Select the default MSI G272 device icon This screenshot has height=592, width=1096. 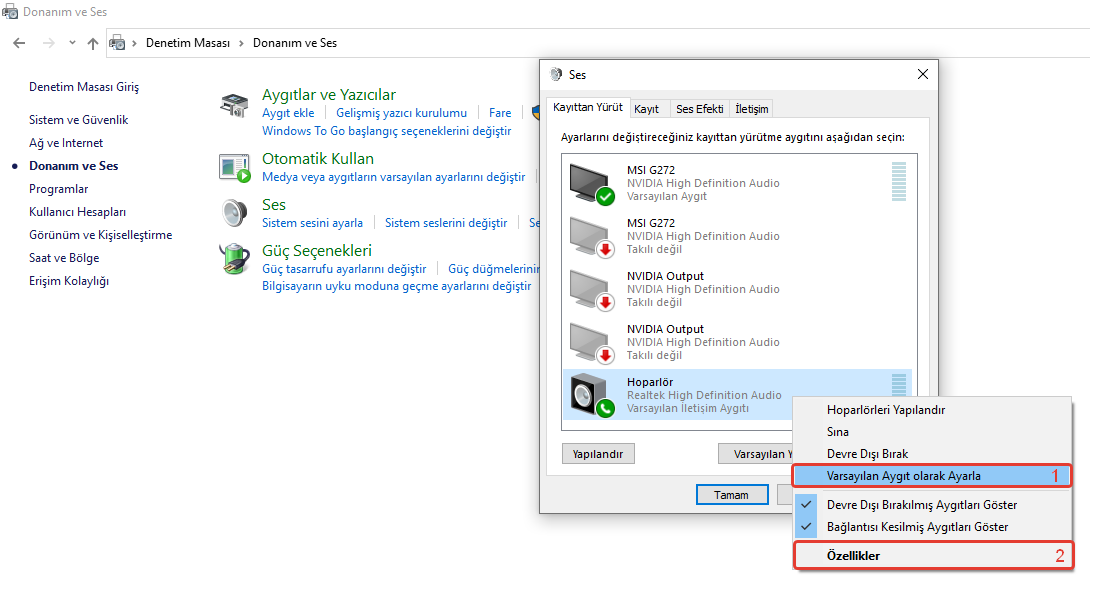(x=590, y=183)
